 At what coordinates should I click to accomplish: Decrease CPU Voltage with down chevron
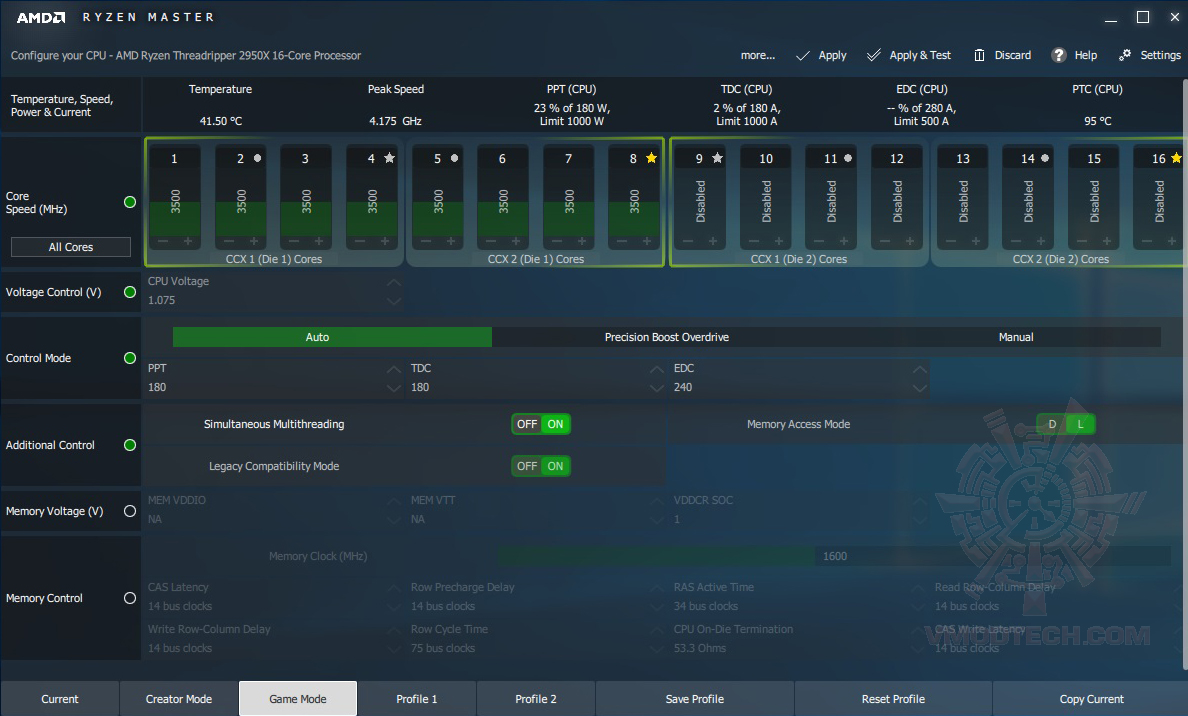394,301
